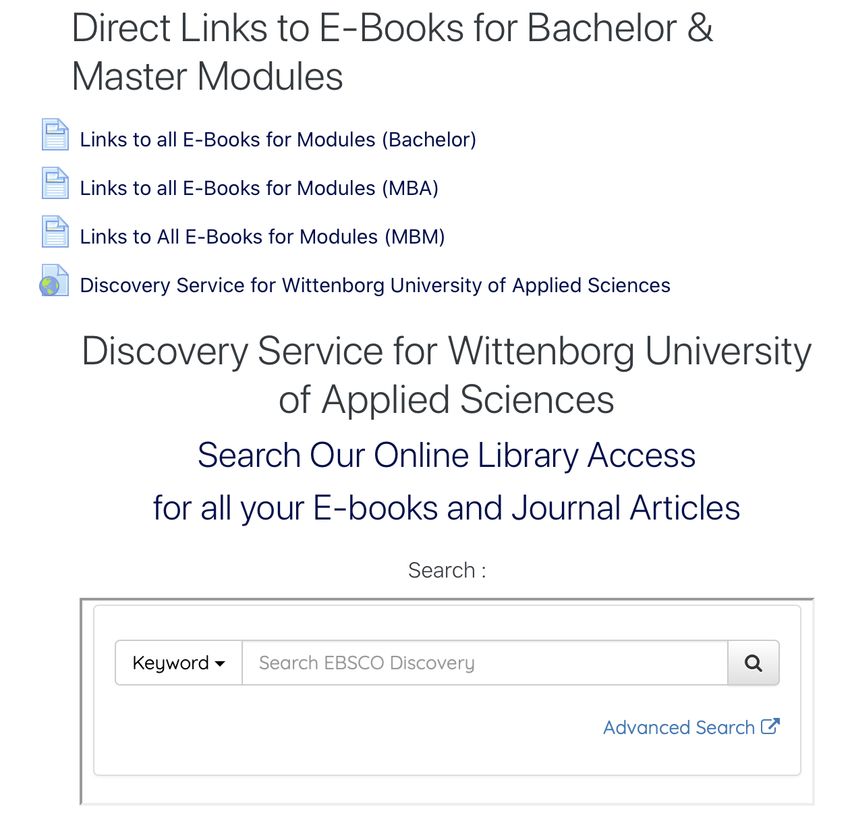Open the Advanced Search link
This screenshot has height=838, width=850.
click(679, 727)
